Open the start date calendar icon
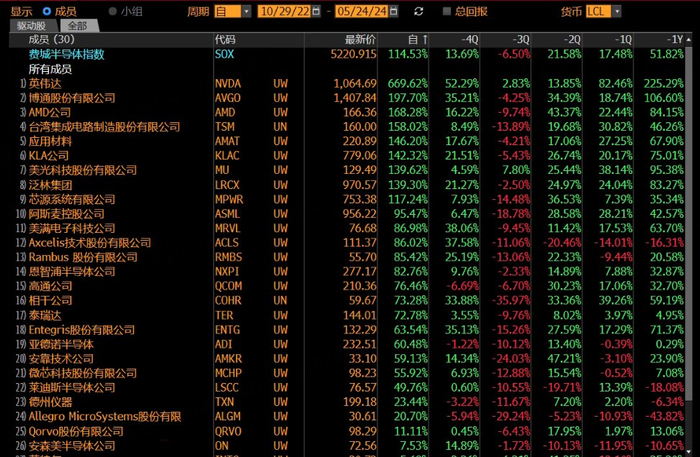The image size is (700, 457). click(316, 11)
